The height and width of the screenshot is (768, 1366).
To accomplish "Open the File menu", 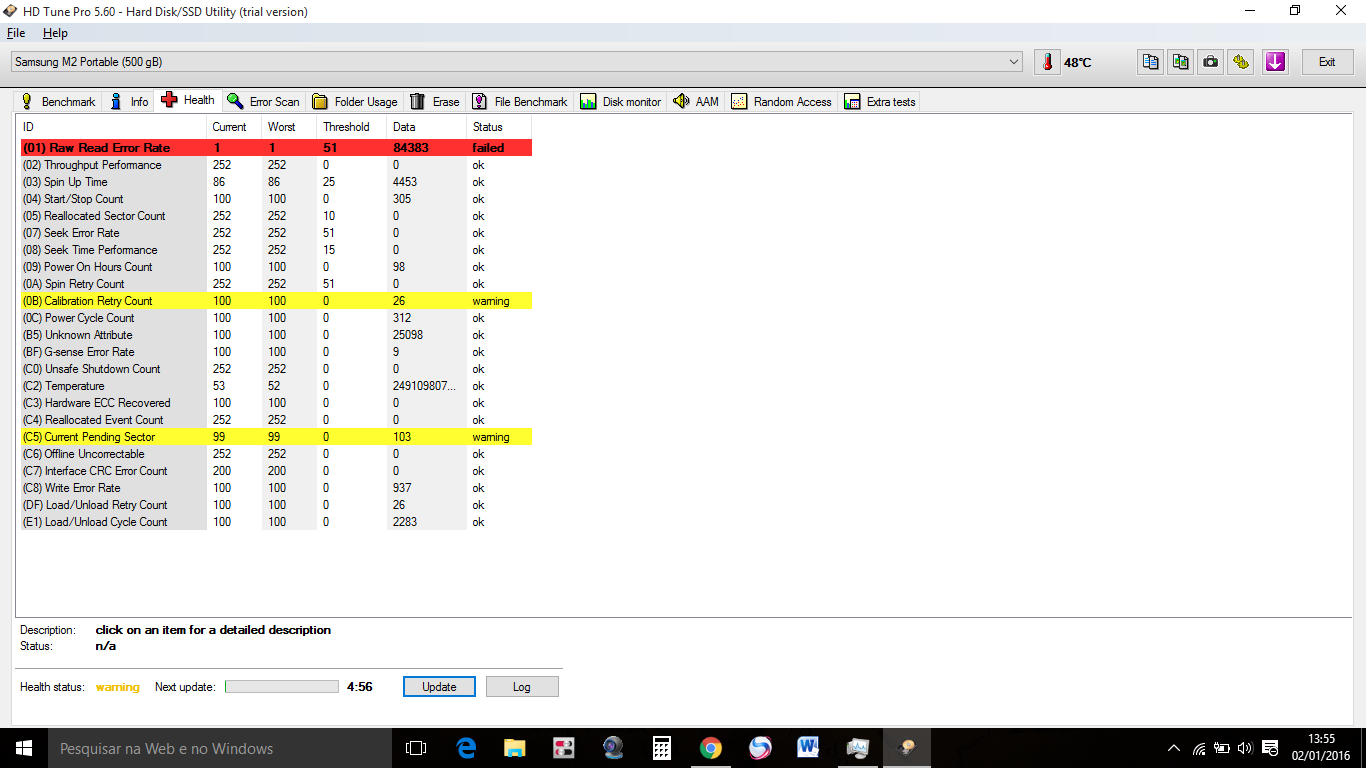I will [x=16, y=33].
